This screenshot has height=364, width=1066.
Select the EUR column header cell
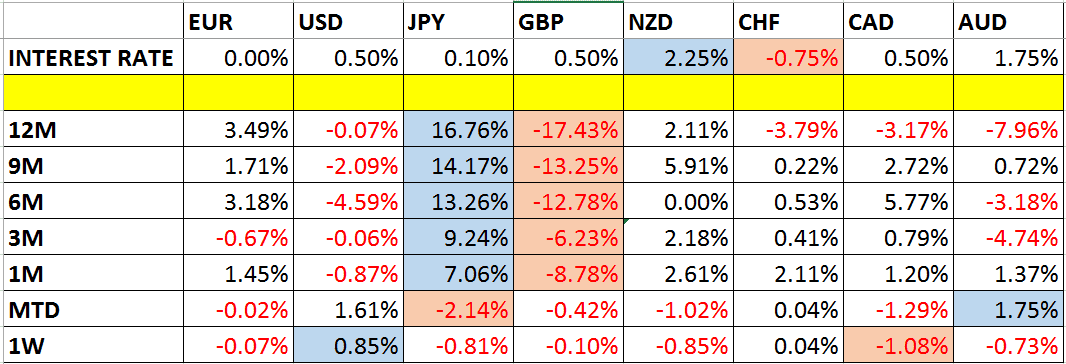237,22
